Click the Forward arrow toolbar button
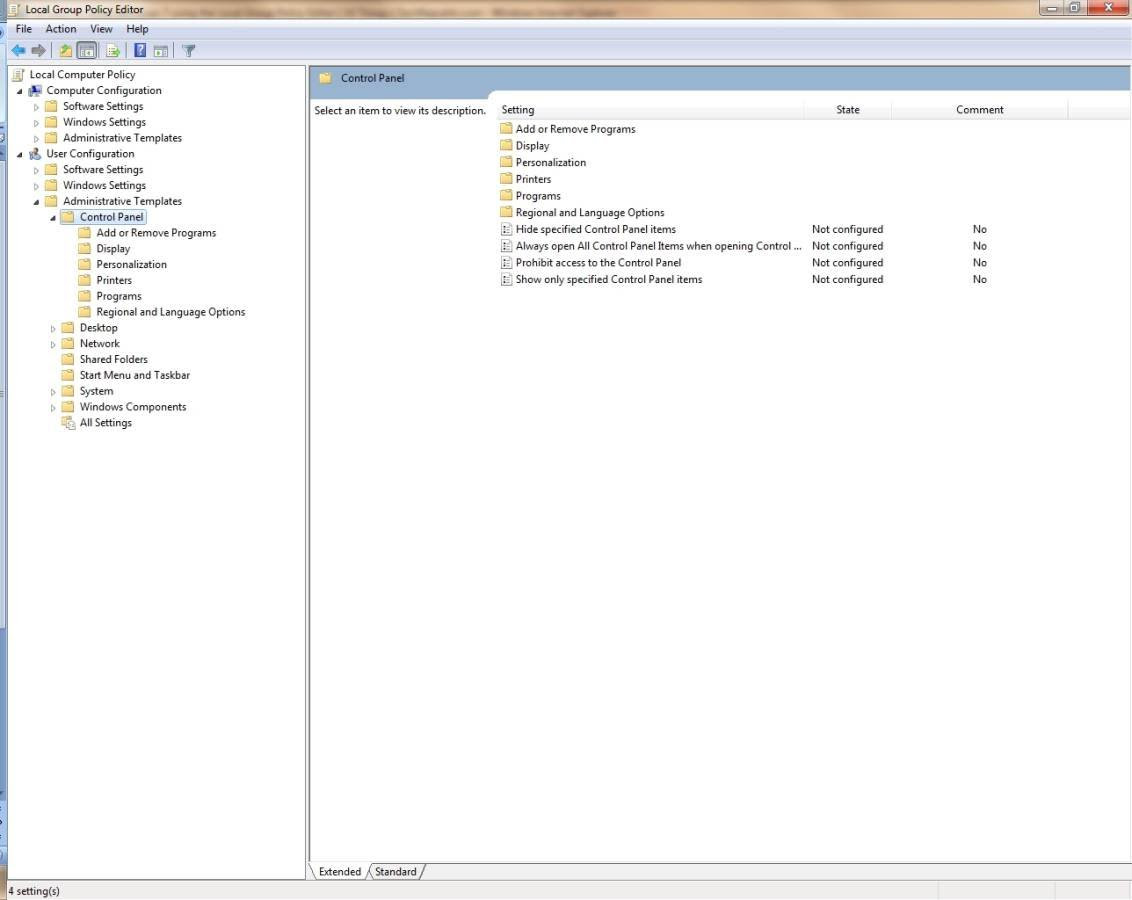The width and height of the screenshot is (1132, 900). pos(38,51)
